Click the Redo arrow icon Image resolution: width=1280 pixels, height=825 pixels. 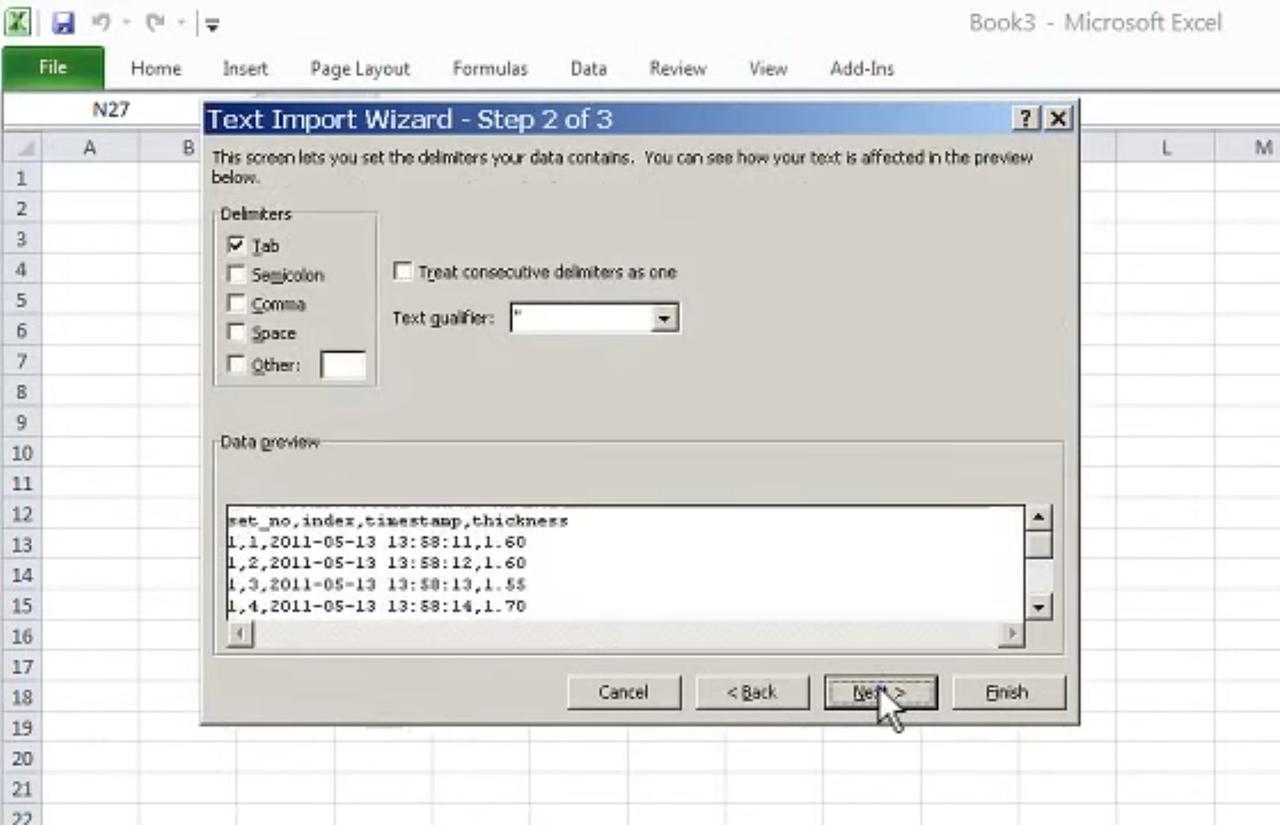pyautogui.click(x=154, y=23)
